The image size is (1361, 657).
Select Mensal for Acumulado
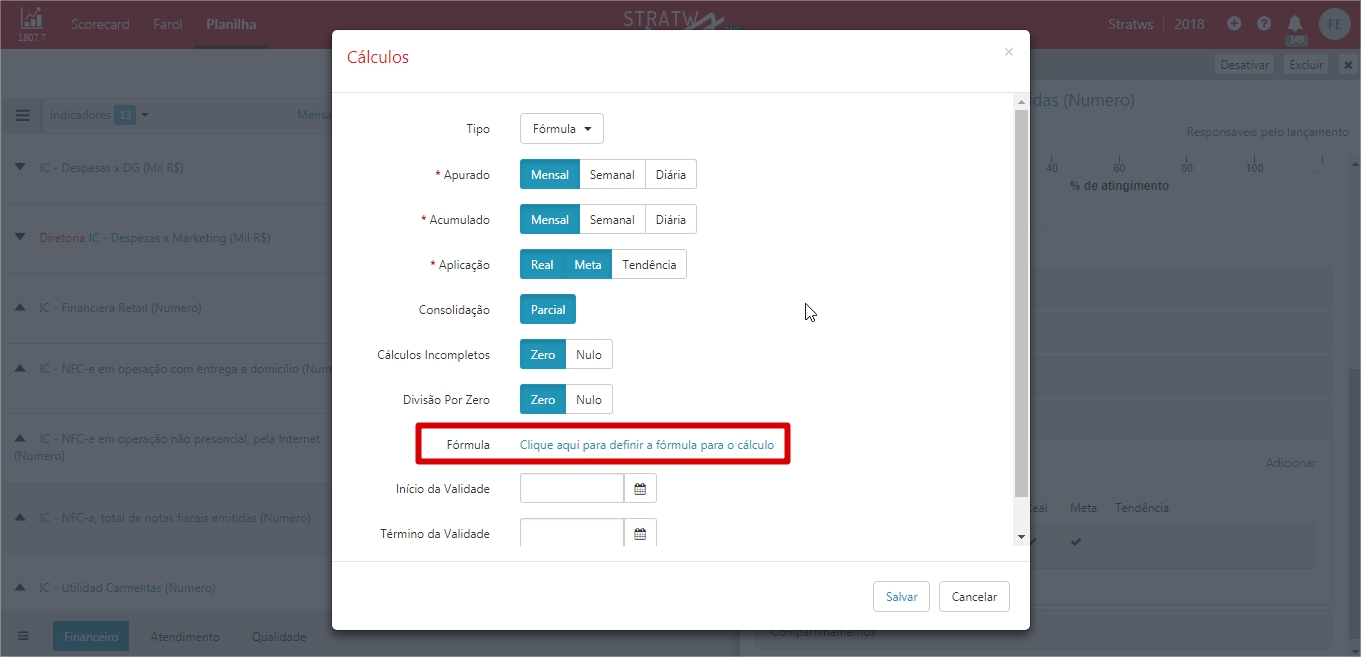click(550, 219)
